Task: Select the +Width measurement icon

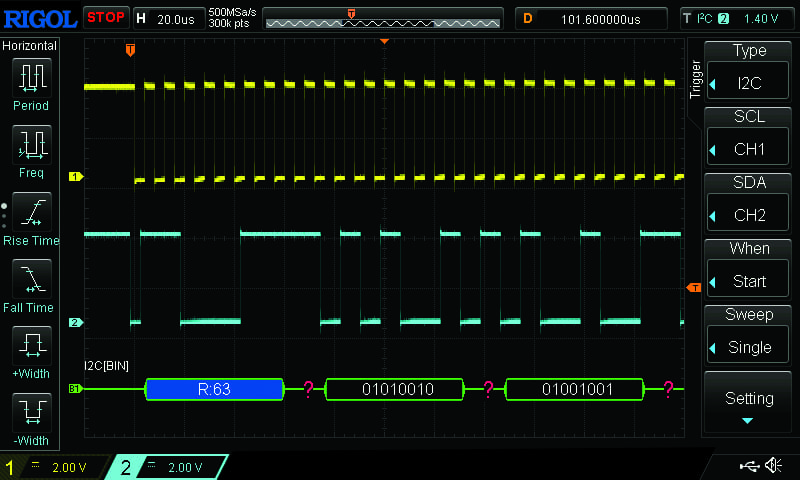Action: (31, 347)
